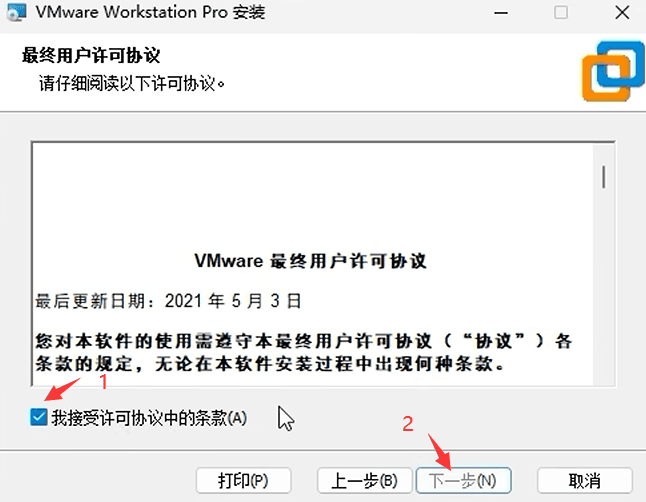Click the bold paragraph starting 您对本软件的使用

click(x=304, y=352)
